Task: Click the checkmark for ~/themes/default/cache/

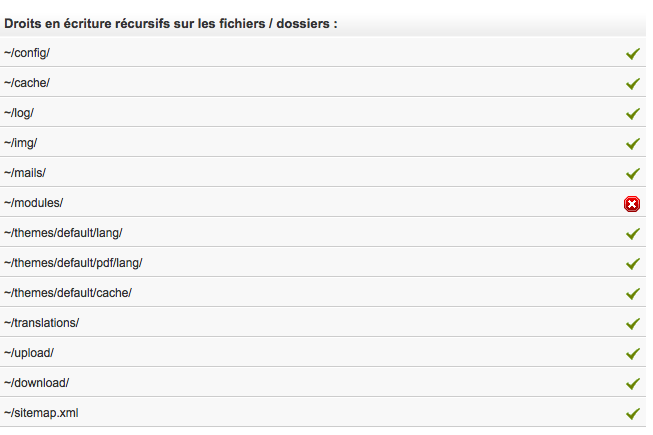Action: (633, 293)
